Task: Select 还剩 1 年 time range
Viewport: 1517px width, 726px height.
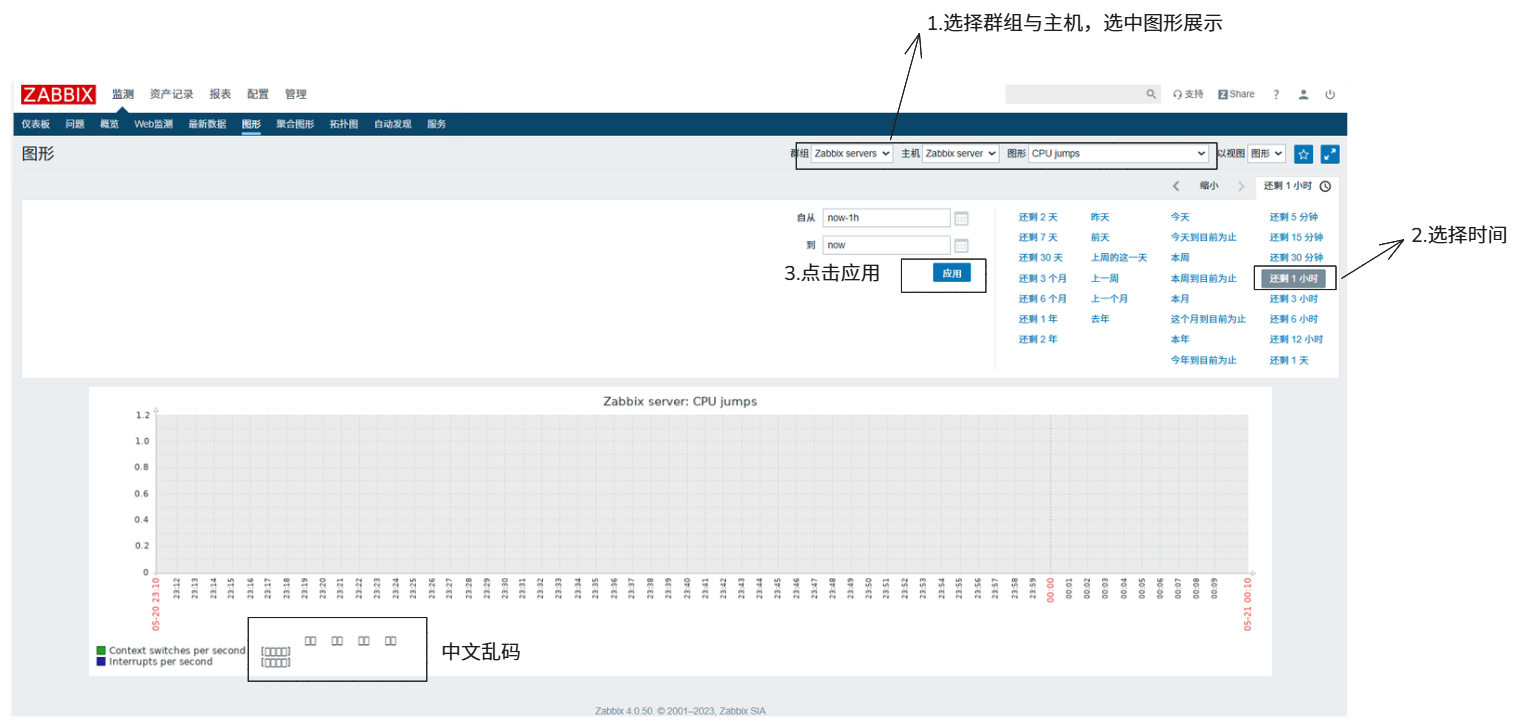Action: pyautogui.click(x=1038, y=319)
